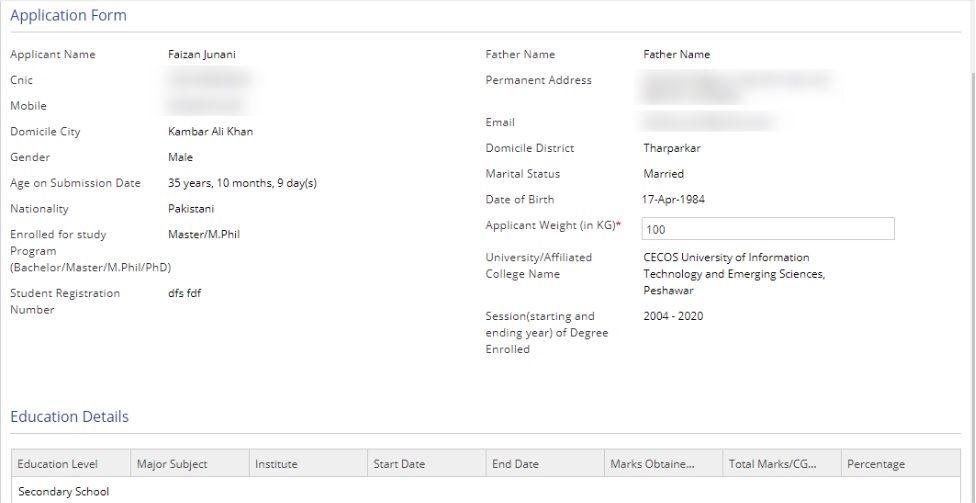Click the Start Date column header
976x503 pixels.
pos(399,464)
